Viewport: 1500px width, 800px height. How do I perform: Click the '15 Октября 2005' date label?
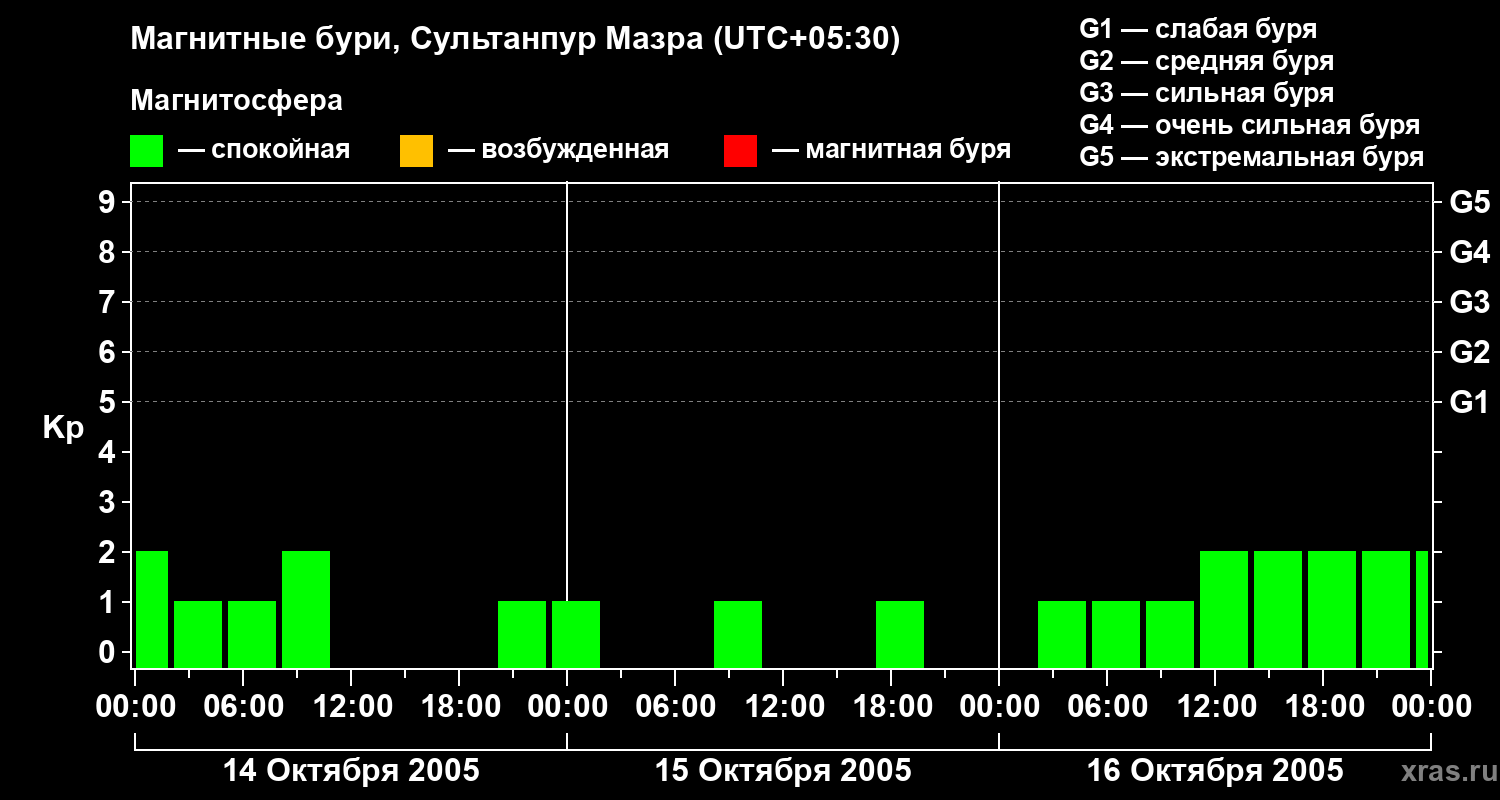[x=783, y=771]
